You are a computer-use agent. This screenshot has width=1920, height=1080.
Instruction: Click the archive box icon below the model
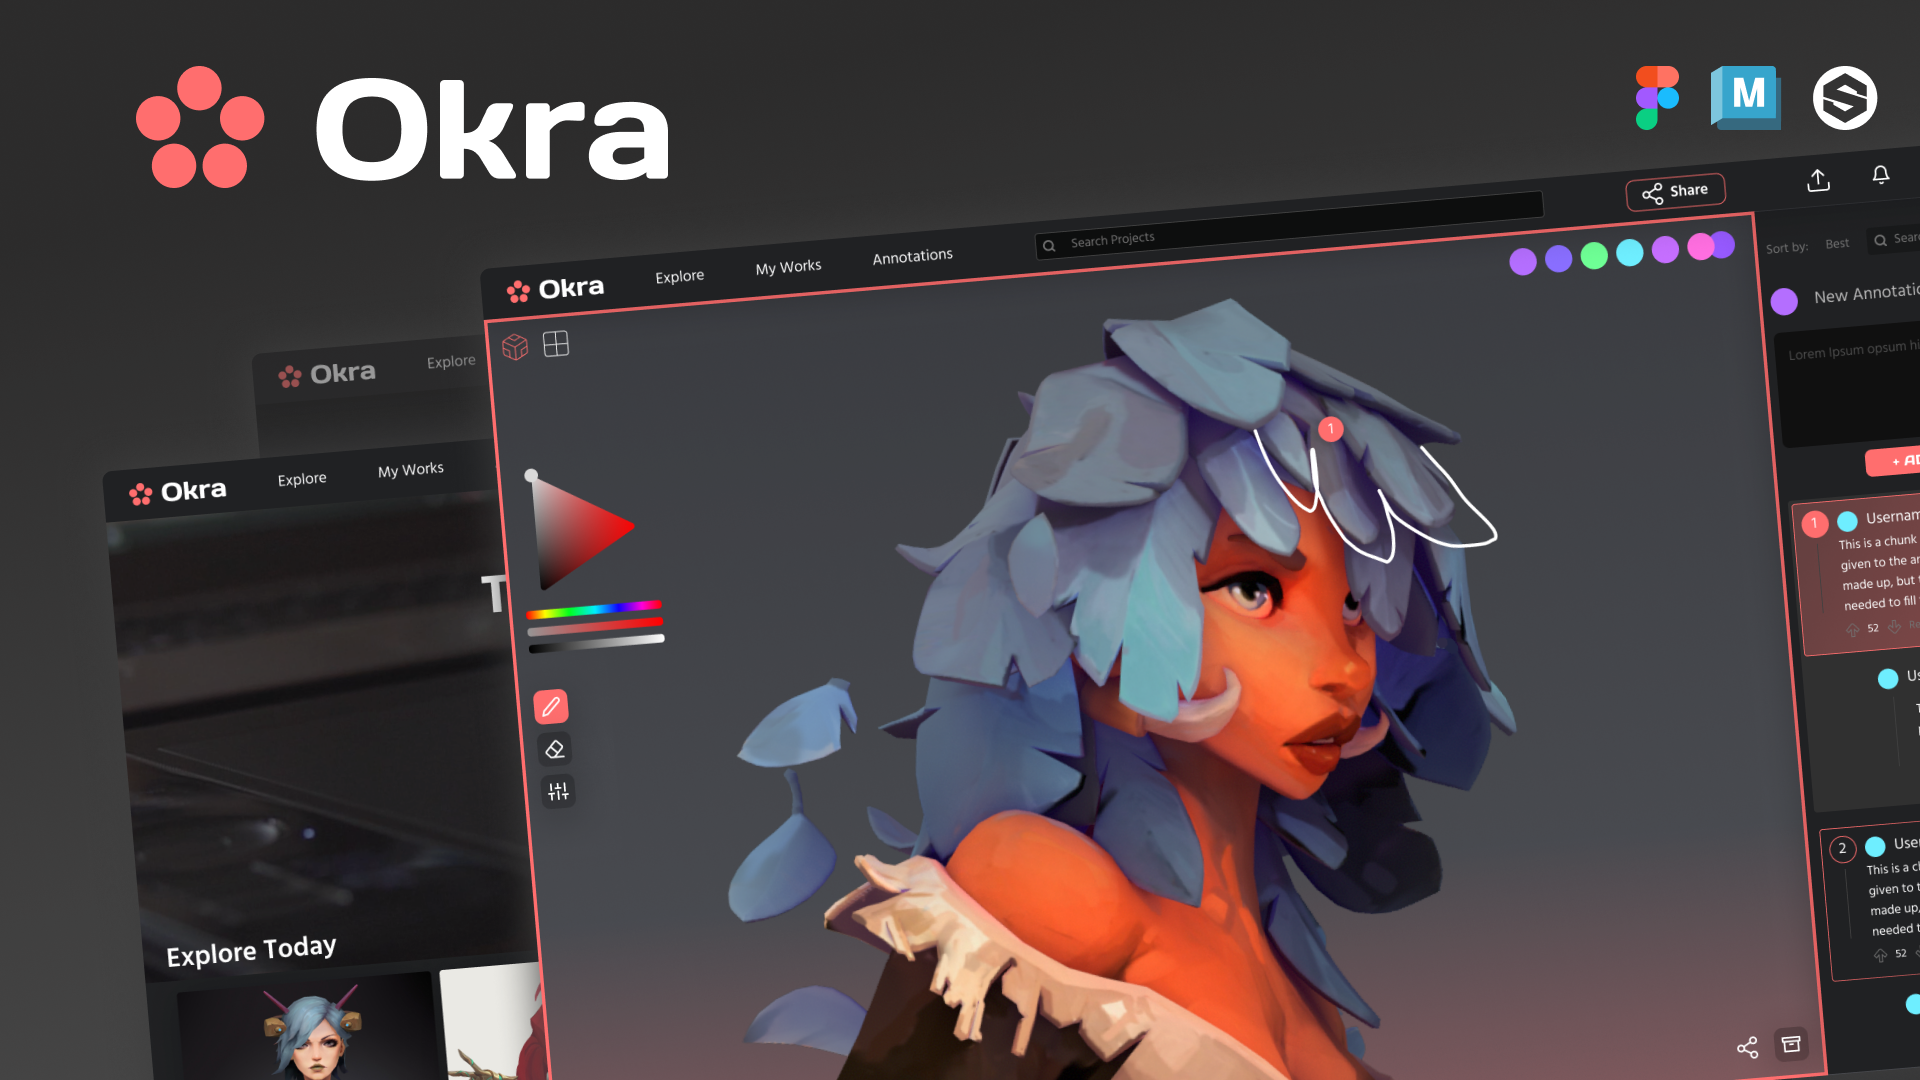pos(1791,1044)
